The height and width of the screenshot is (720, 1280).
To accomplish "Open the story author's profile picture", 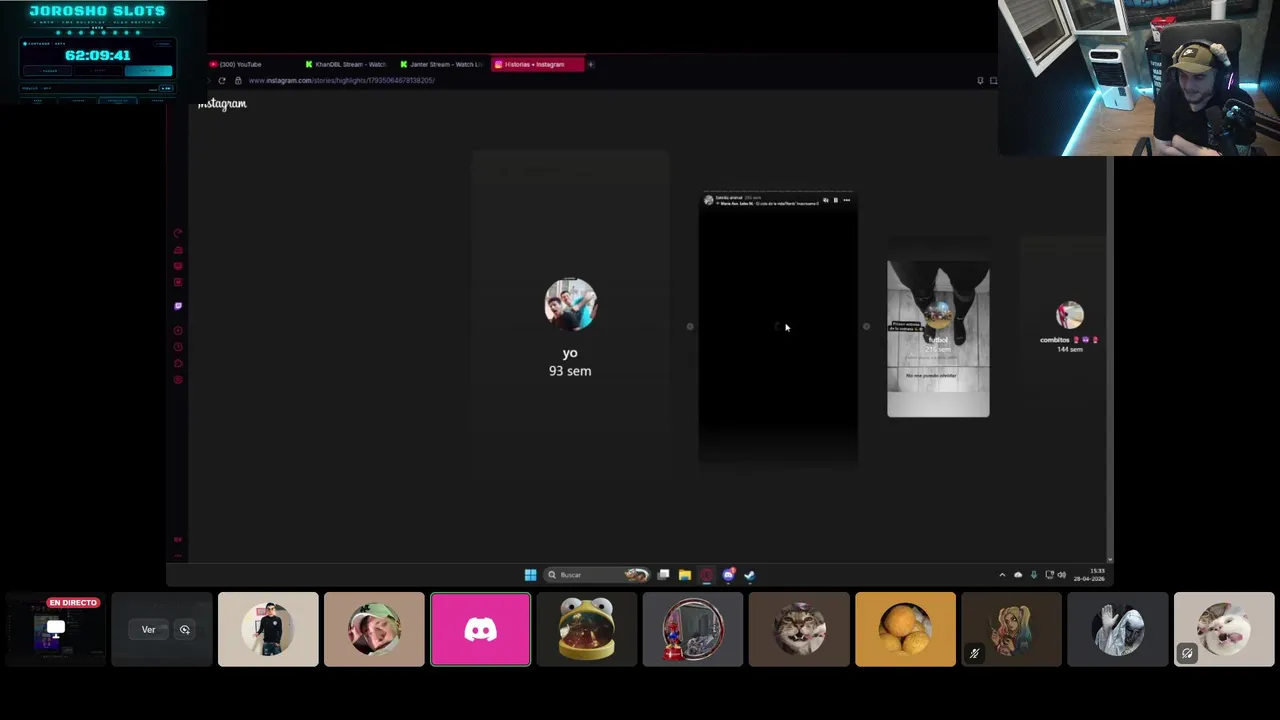I will click(709, 200).
